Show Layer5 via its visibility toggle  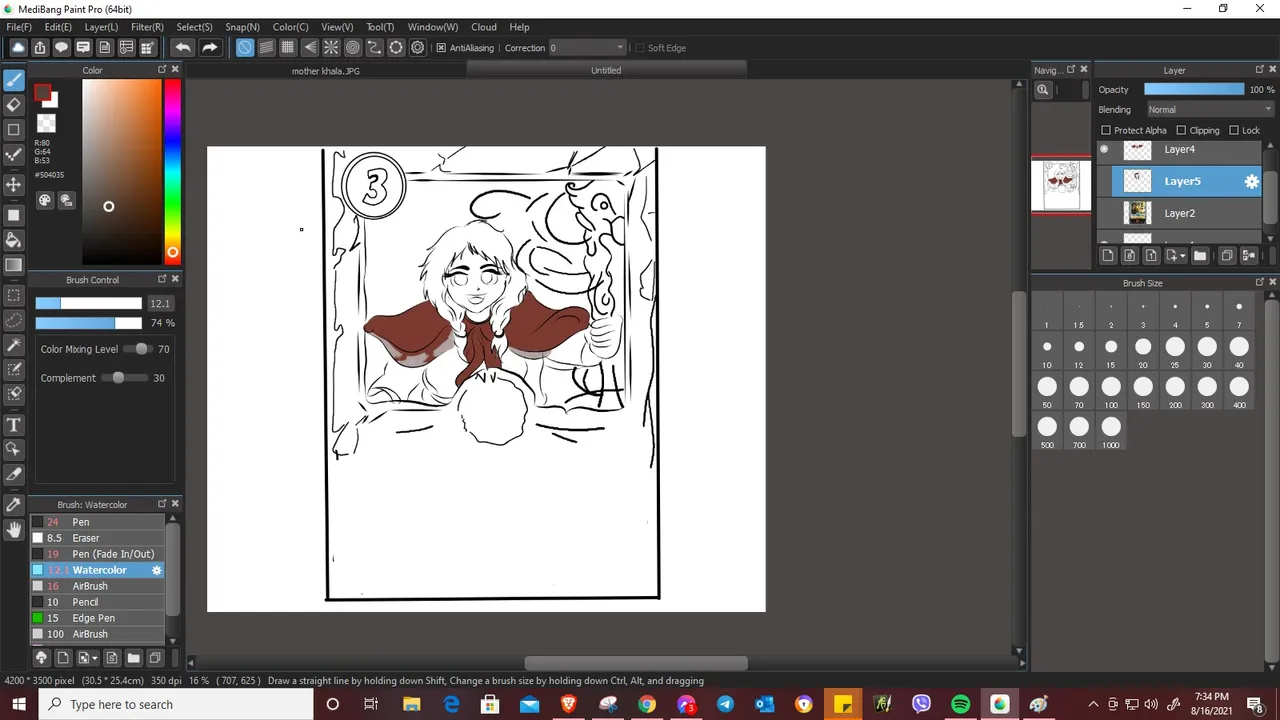[1104, 181]
